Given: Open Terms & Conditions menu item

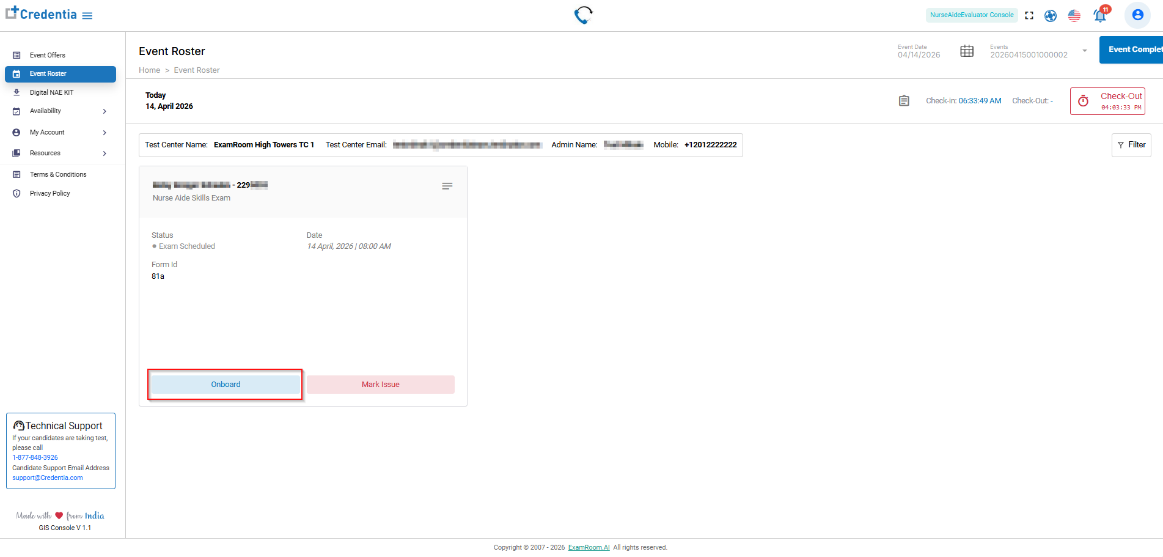Looking at the screenshot, I should pyautogui.click(x=58, y=174).
